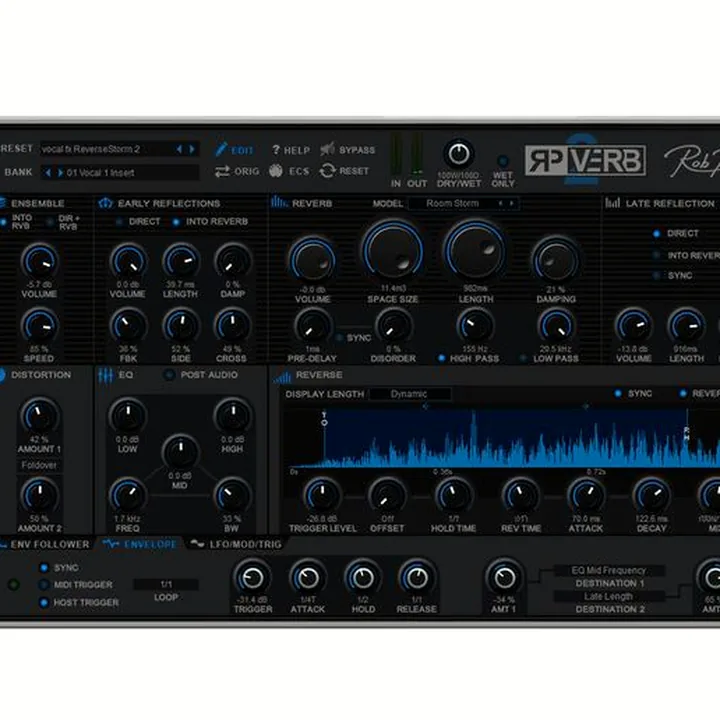Click the Early Reflections FBK knob

point(128,326)
